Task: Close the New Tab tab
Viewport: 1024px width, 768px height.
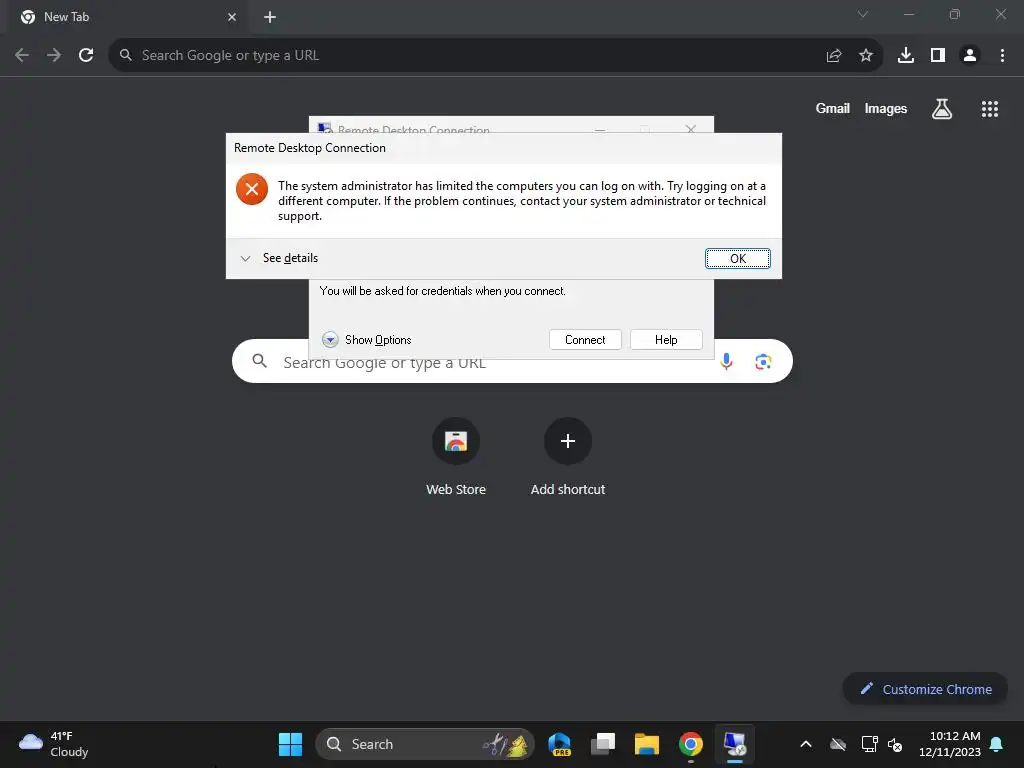Action: pos(232,17)
